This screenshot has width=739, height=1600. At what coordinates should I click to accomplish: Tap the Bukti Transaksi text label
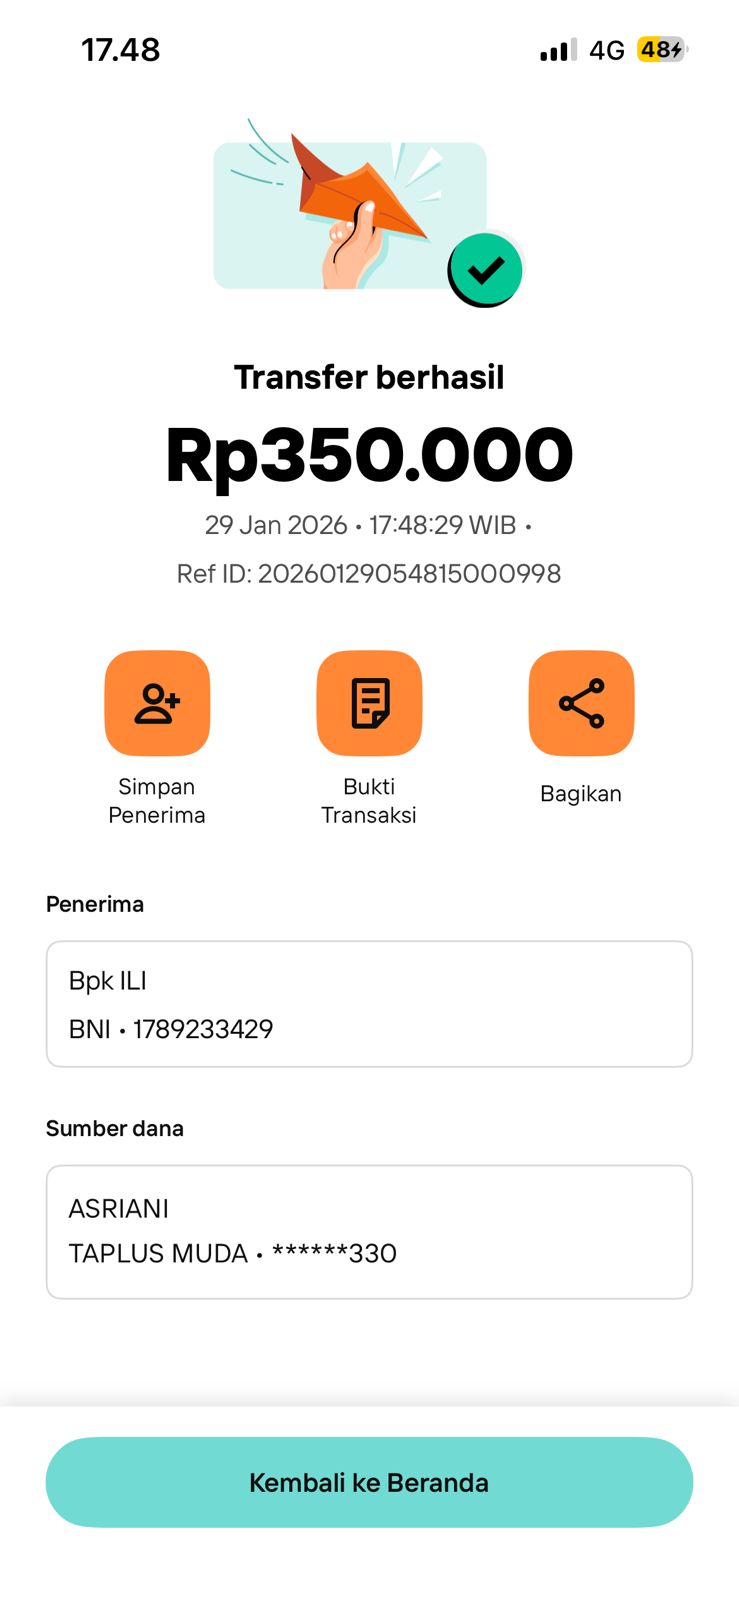click(369, 801)
